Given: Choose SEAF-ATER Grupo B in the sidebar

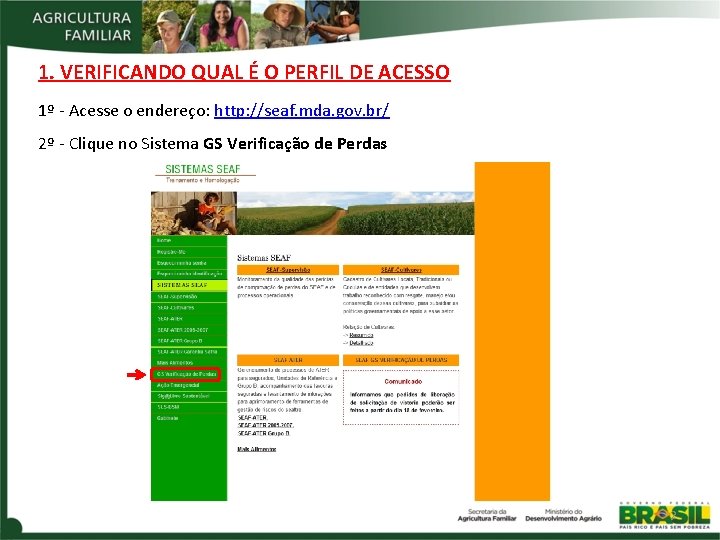Looking at the screenshot, I should [180, 341].
